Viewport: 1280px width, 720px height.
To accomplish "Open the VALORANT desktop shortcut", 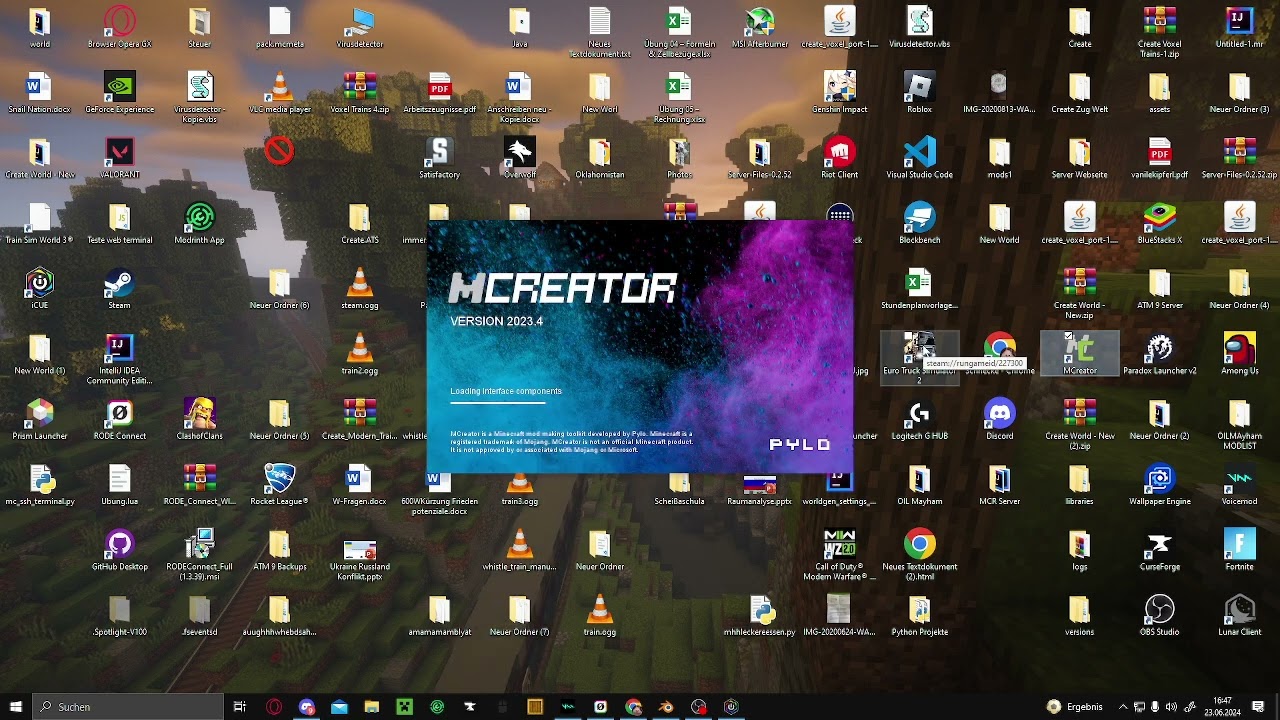I will coord(119,158).
